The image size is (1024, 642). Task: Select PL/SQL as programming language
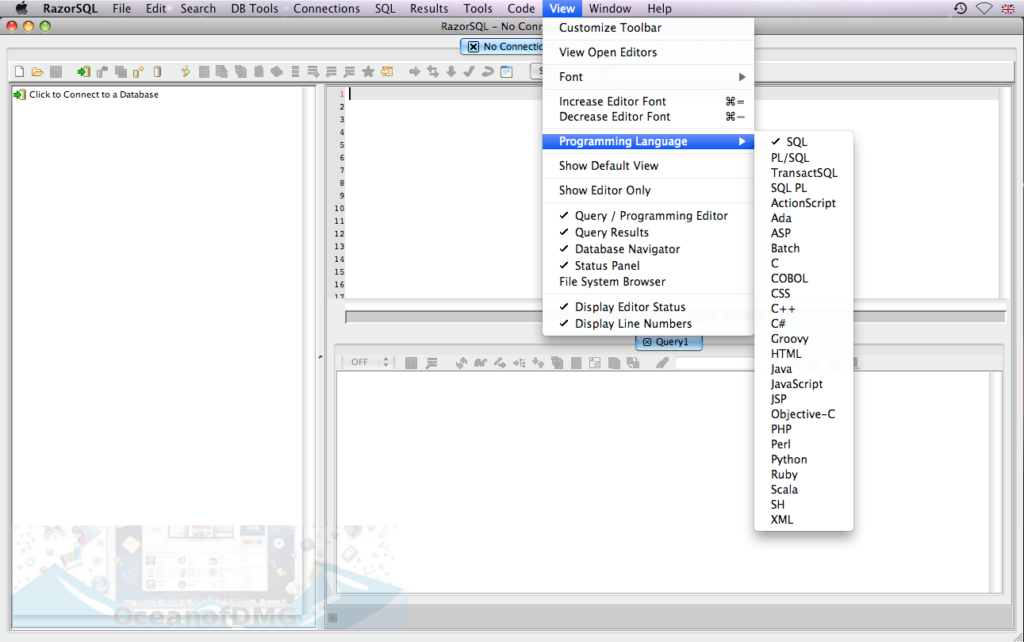coord(803,157)
